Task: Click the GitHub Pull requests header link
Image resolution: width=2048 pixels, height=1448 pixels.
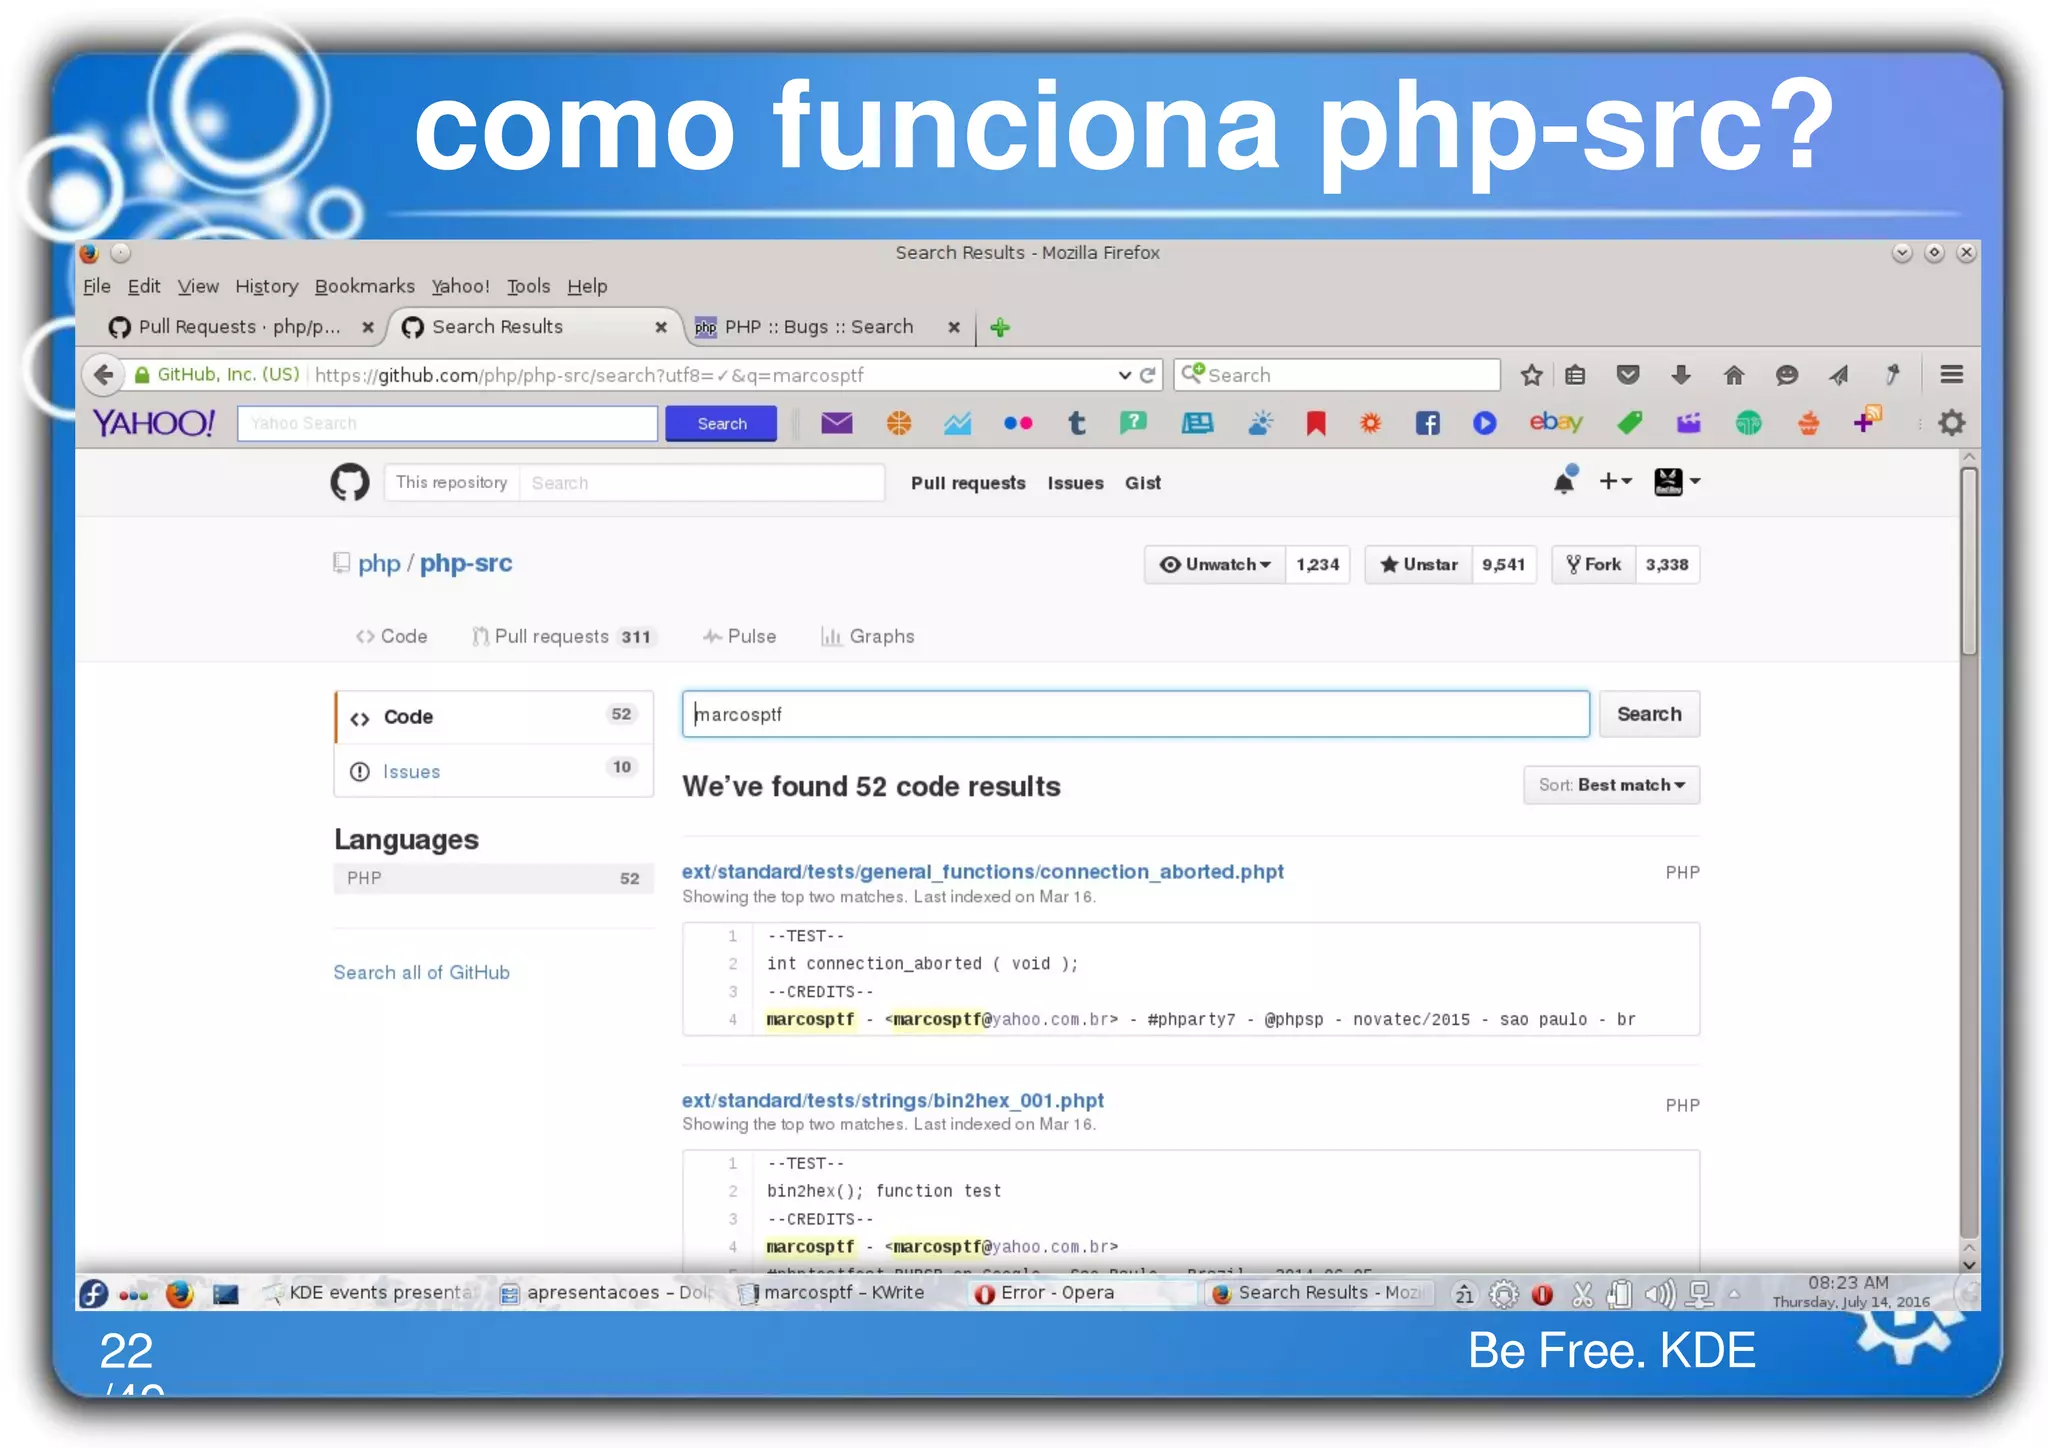Action: tap(968, 483)
